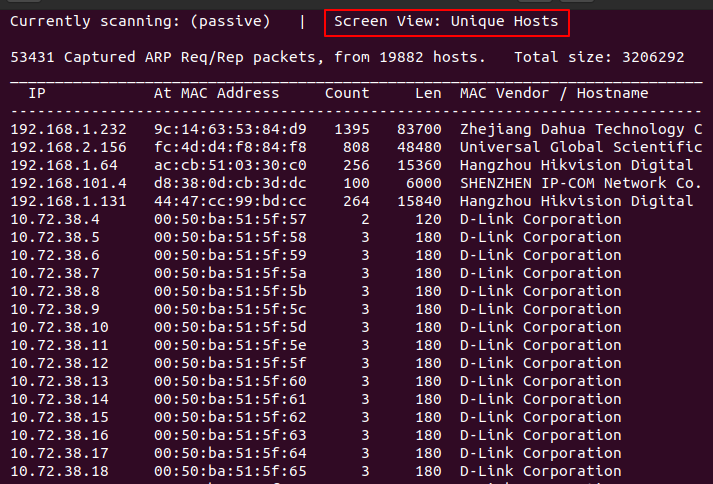Image resolution: width=713 pixels, height=484 pixels.
Task: Select MAC address ac:cb:51:03:30:c0
Action: pos(230,165)
